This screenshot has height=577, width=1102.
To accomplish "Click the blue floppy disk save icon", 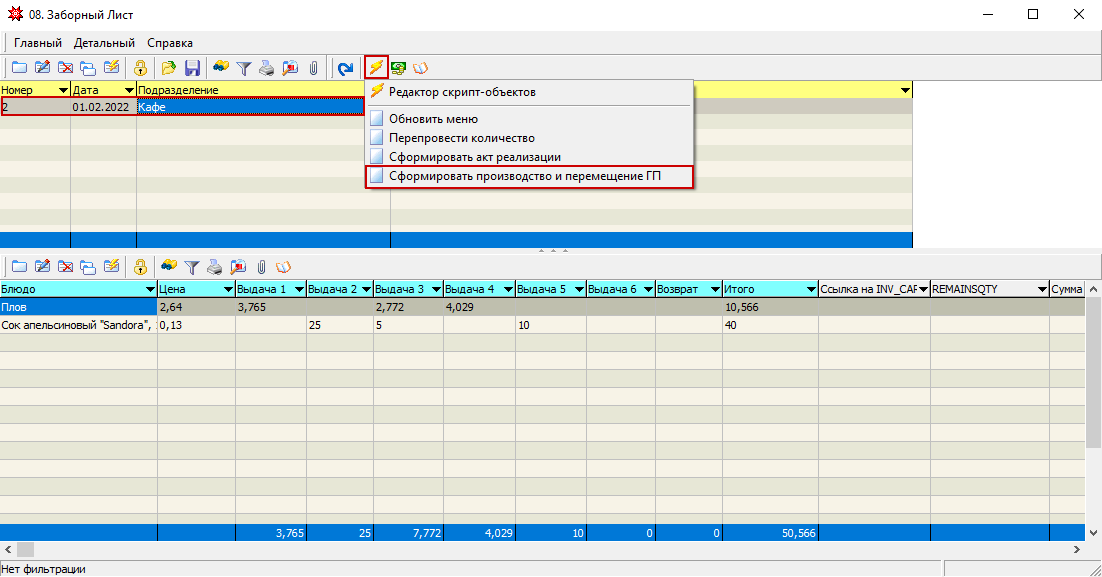I will tap(192, 68).
